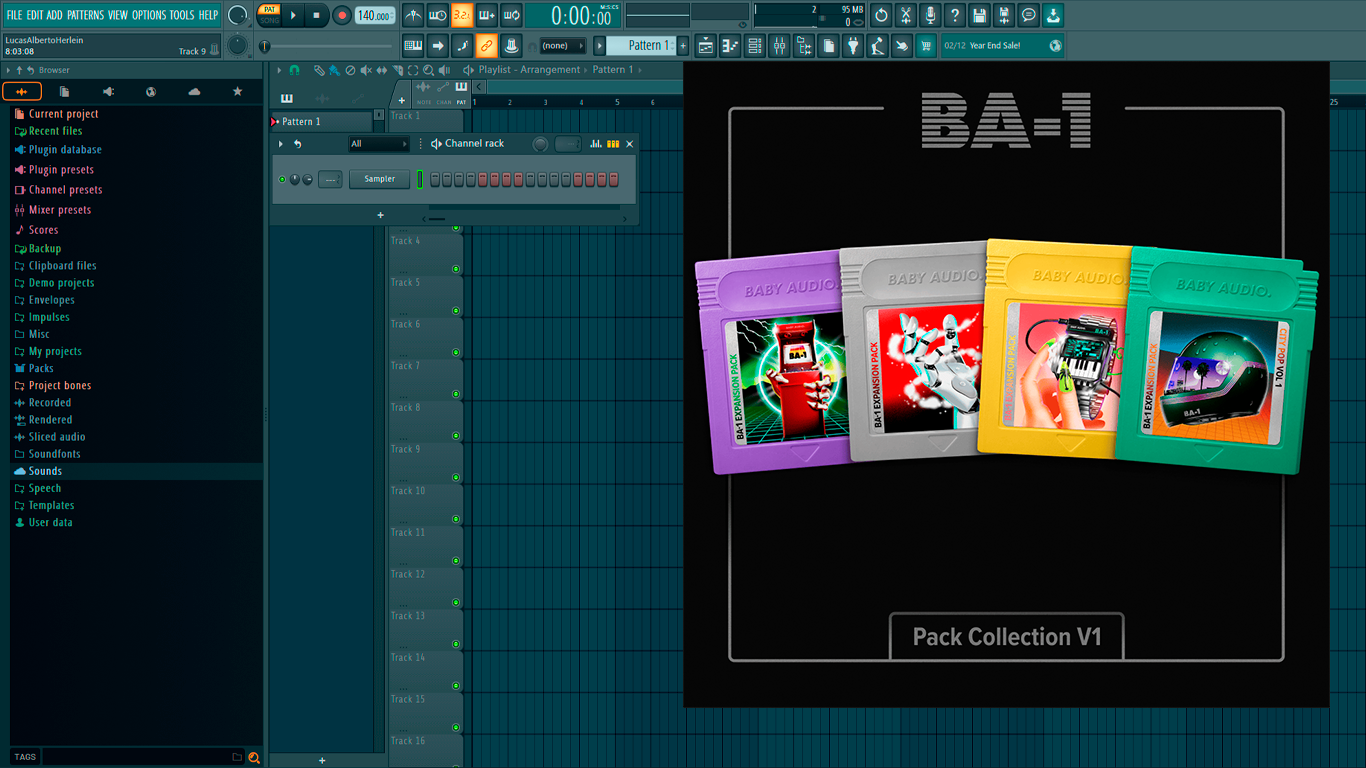
Task: Disable the orange link note/multilink button
Action: click(487, 45)
